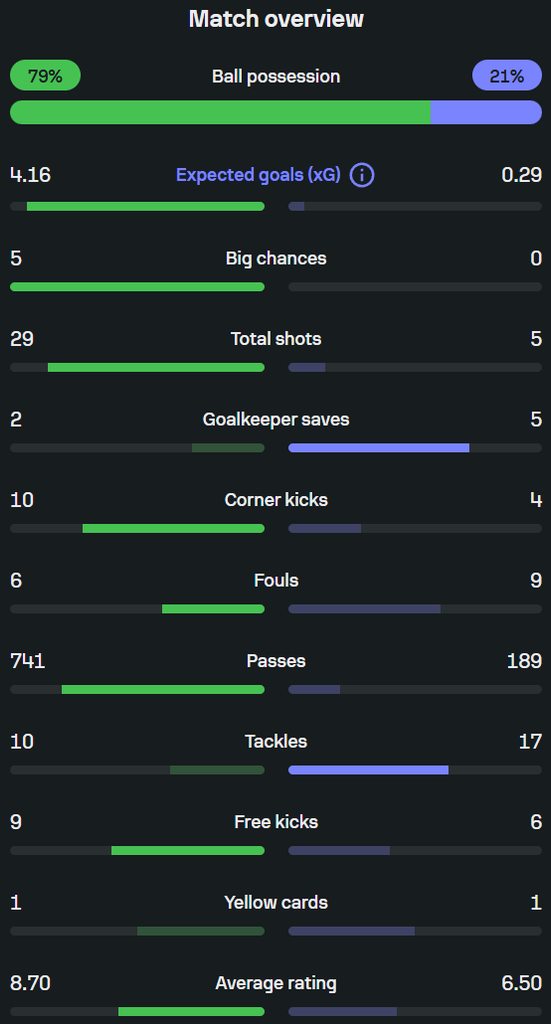Click the green Total shots bar
The height and width of the screenshot is (1024, 551).
tap(156, 368)
